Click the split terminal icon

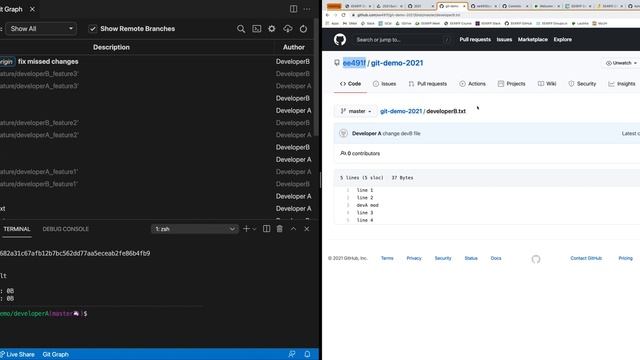tap(267, 229)
